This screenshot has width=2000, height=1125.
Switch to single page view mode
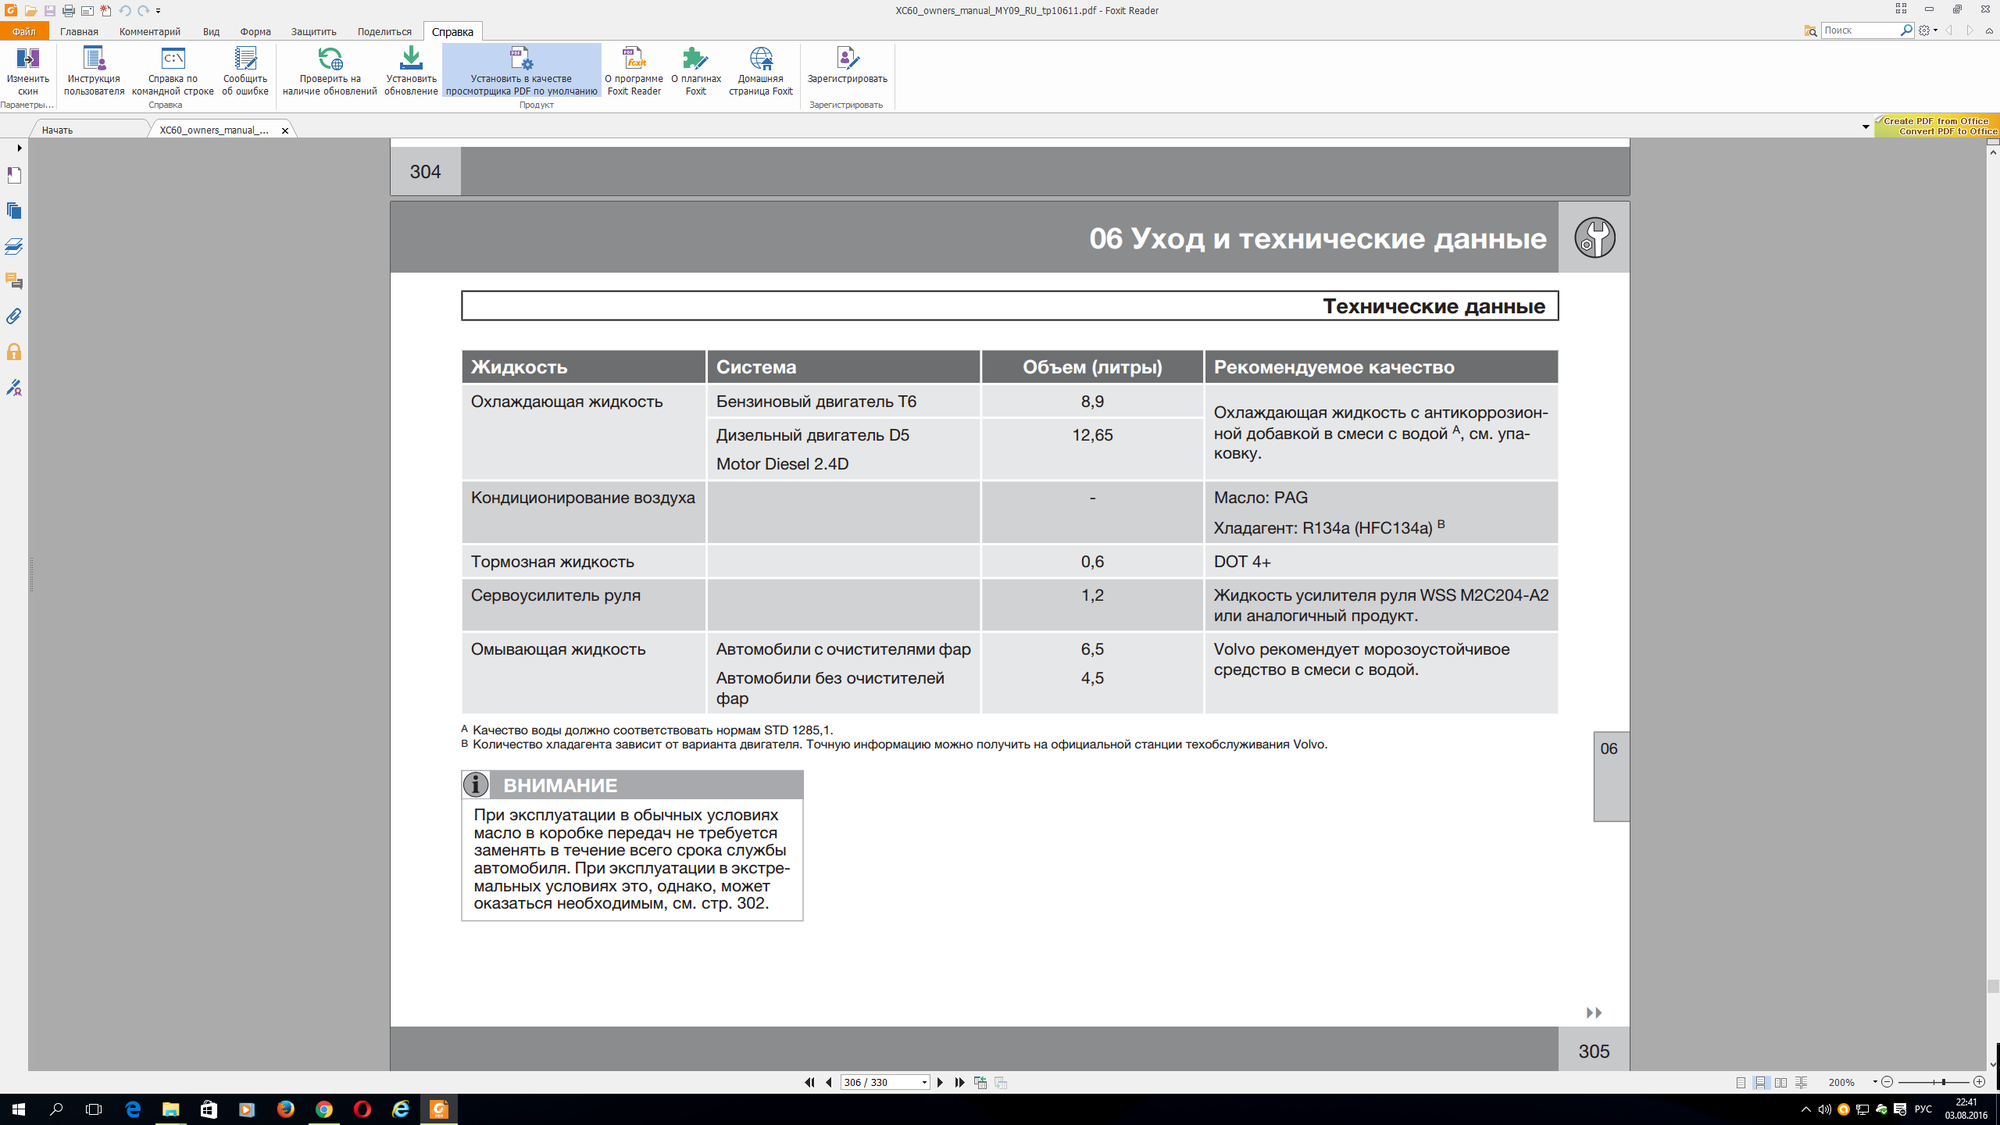point(1741,1082)
